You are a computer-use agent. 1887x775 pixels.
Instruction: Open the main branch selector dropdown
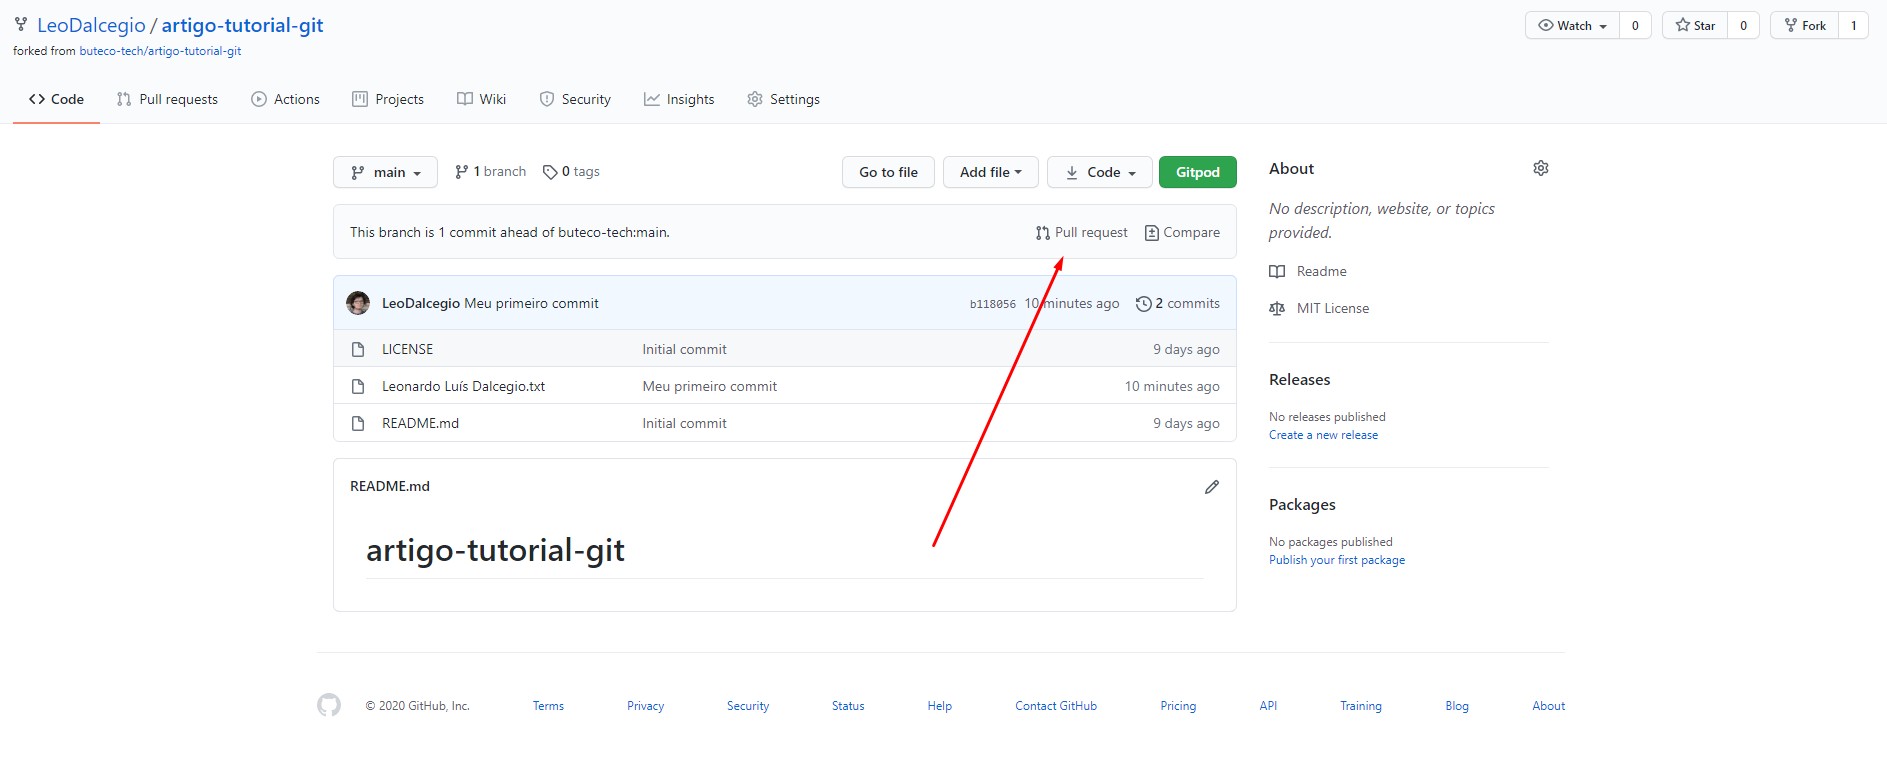click(385, 172)
